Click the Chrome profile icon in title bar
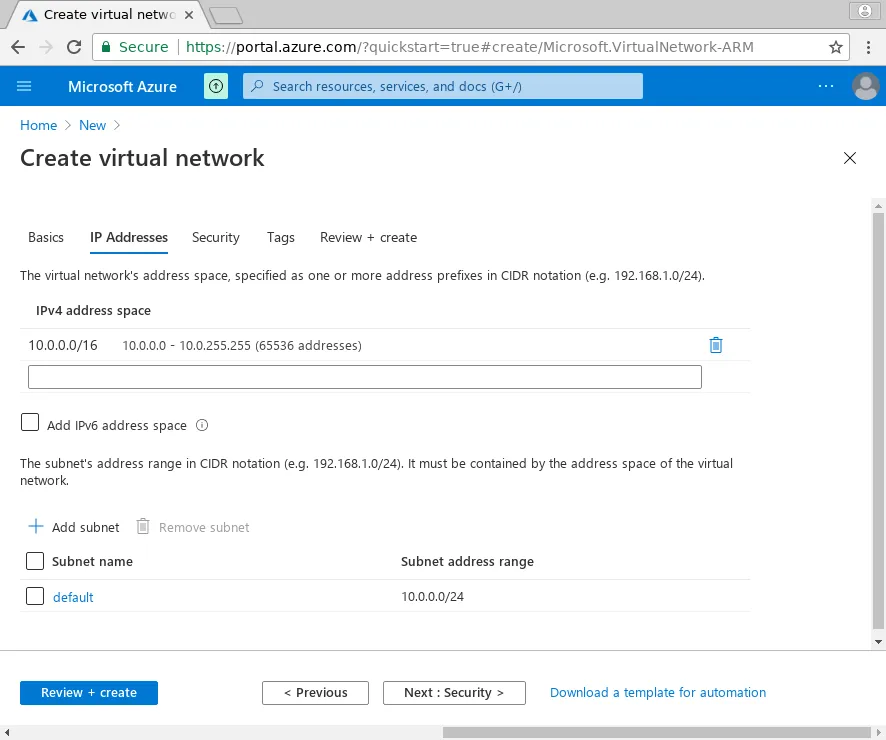This screenshot has width=886, height=740. pos(865,11)
